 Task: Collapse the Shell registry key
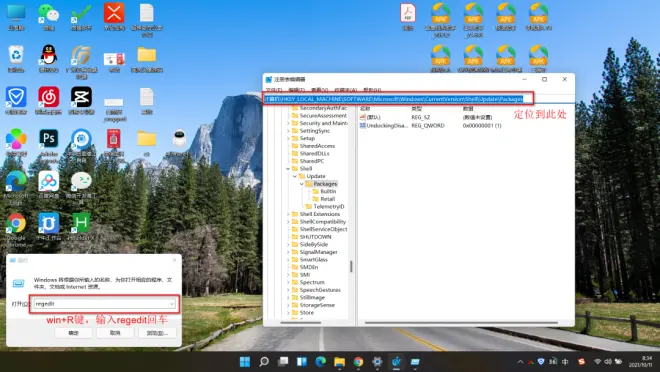click(288, 169)
